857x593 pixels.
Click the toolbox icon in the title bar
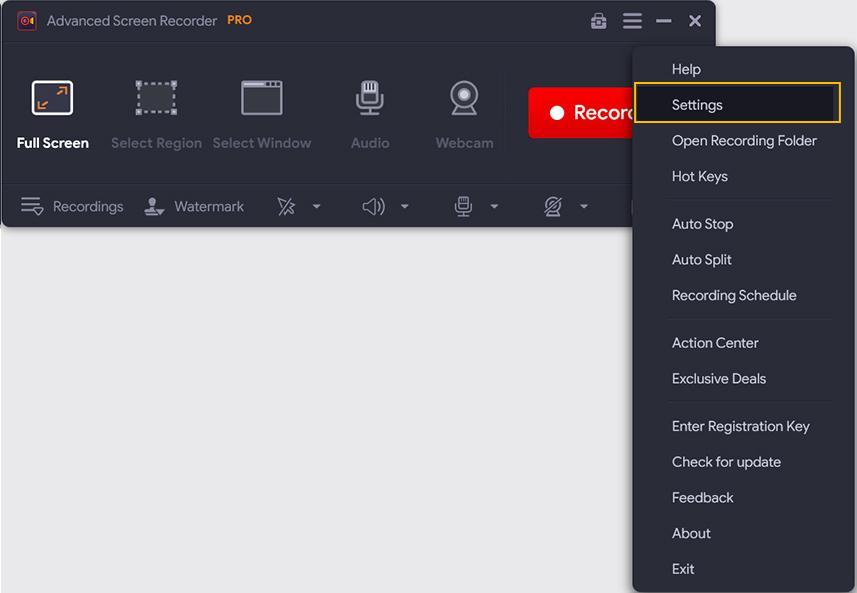[598, 21]
